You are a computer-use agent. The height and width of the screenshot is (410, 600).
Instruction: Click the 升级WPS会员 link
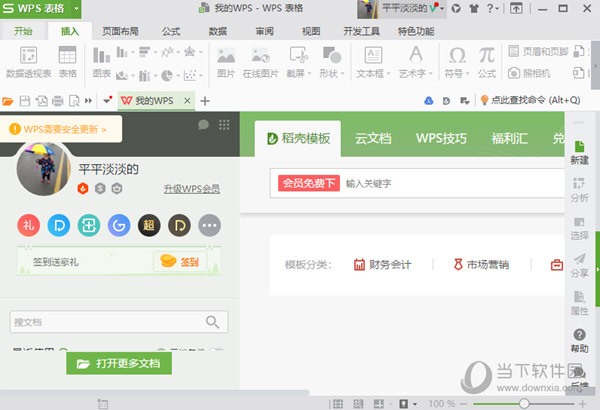(x=192, y=189)
